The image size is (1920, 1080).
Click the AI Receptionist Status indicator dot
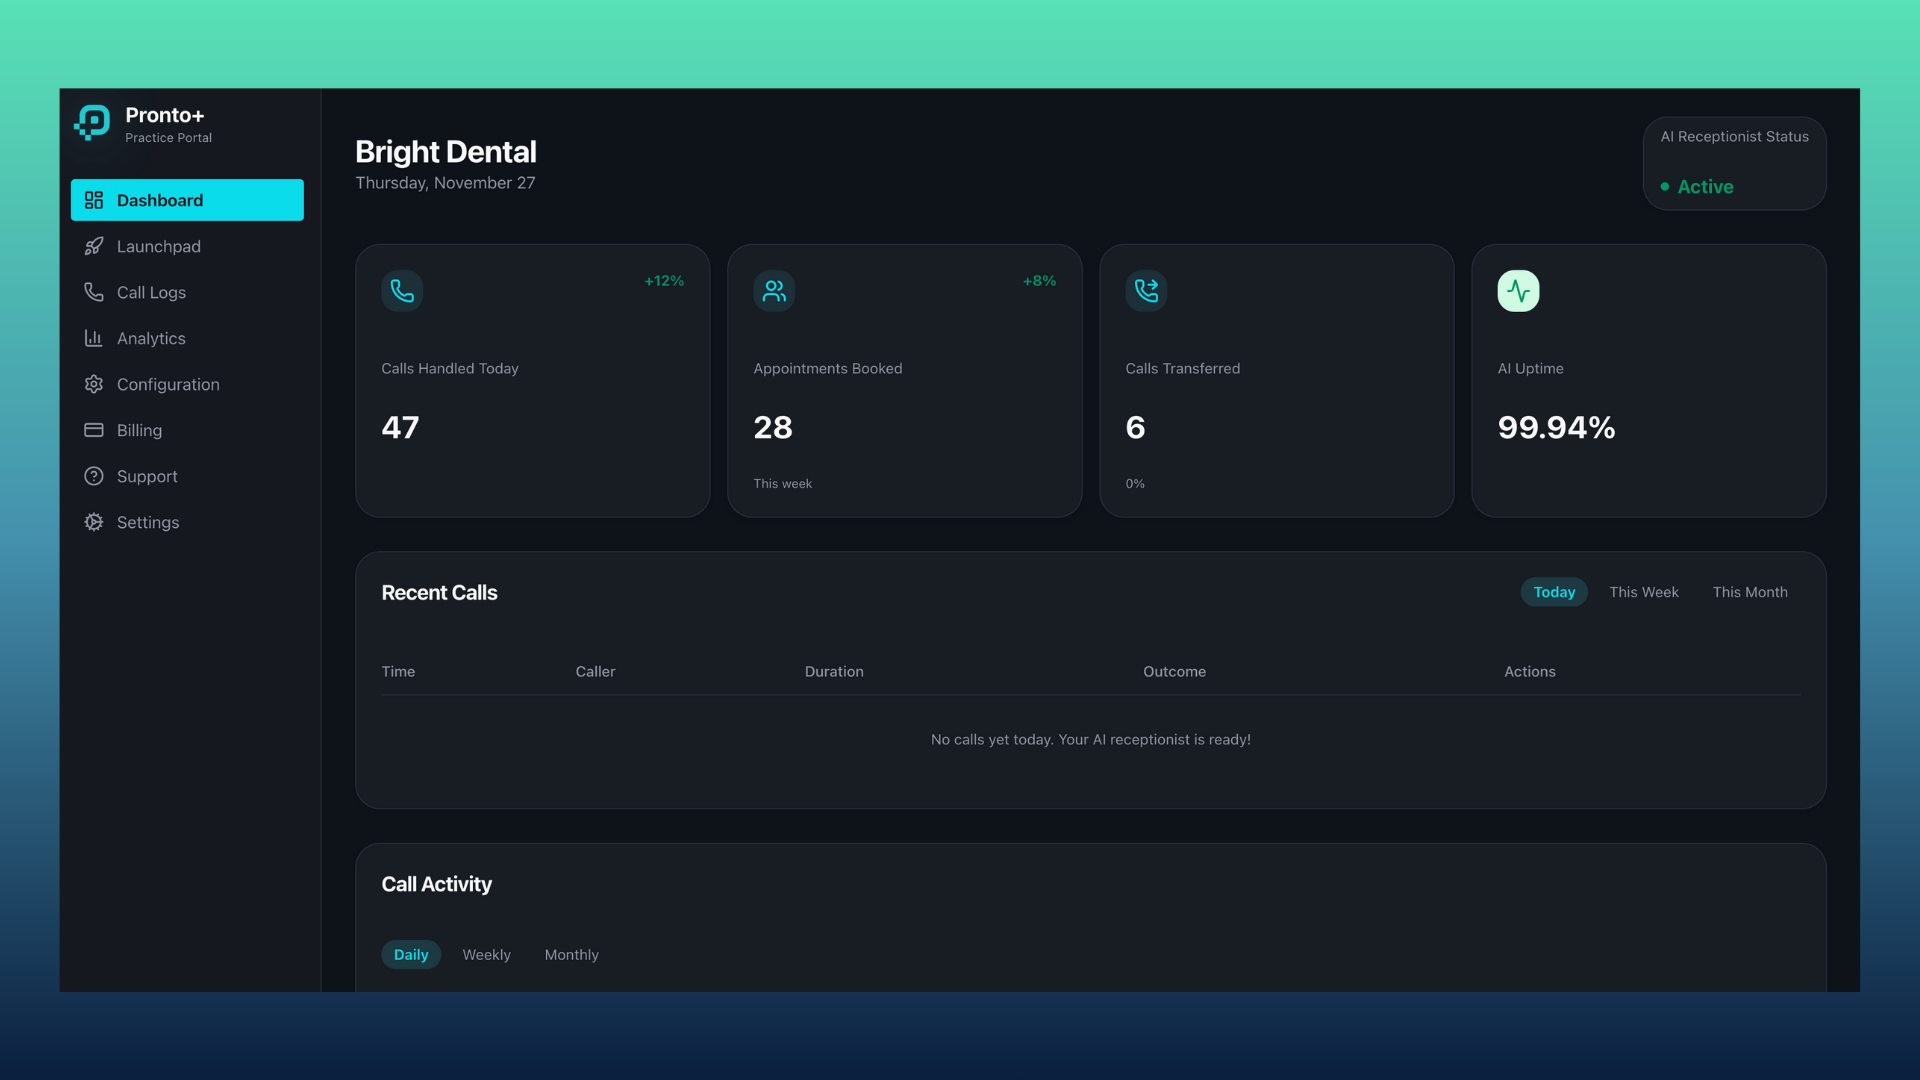pos(1664,187)
